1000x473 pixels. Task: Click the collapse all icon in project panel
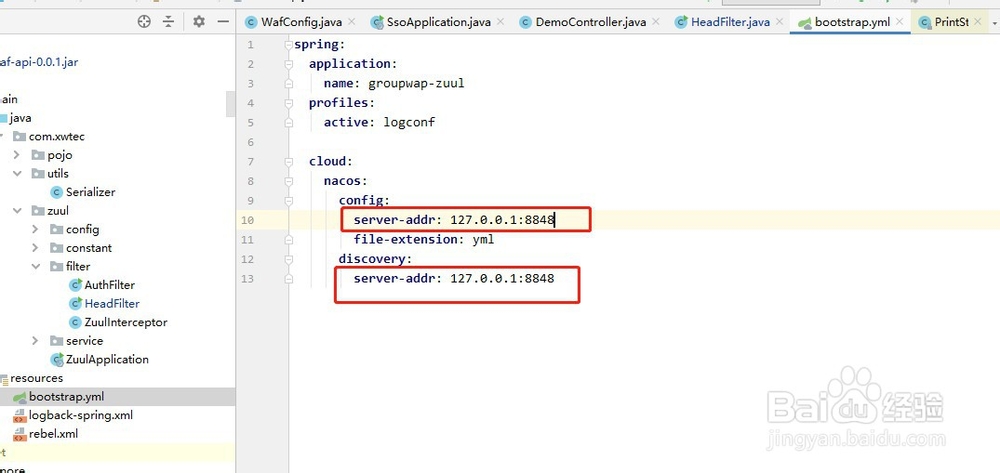168,22
